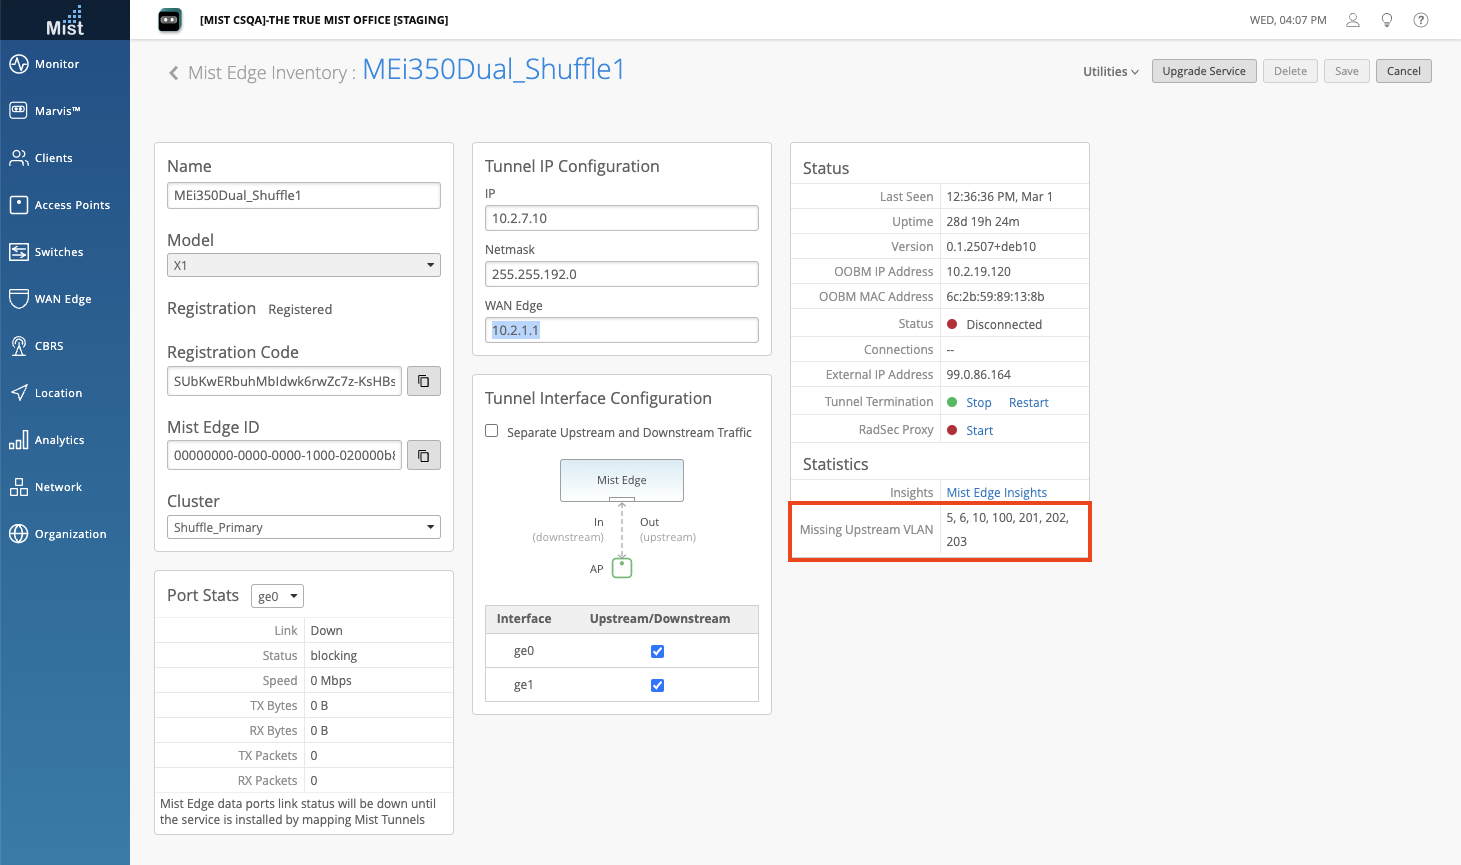Screen dimensions: 1461x865
Task: Uncheck the ge1 Upstream/Downstream checkbox
Action: coord(657,685)
